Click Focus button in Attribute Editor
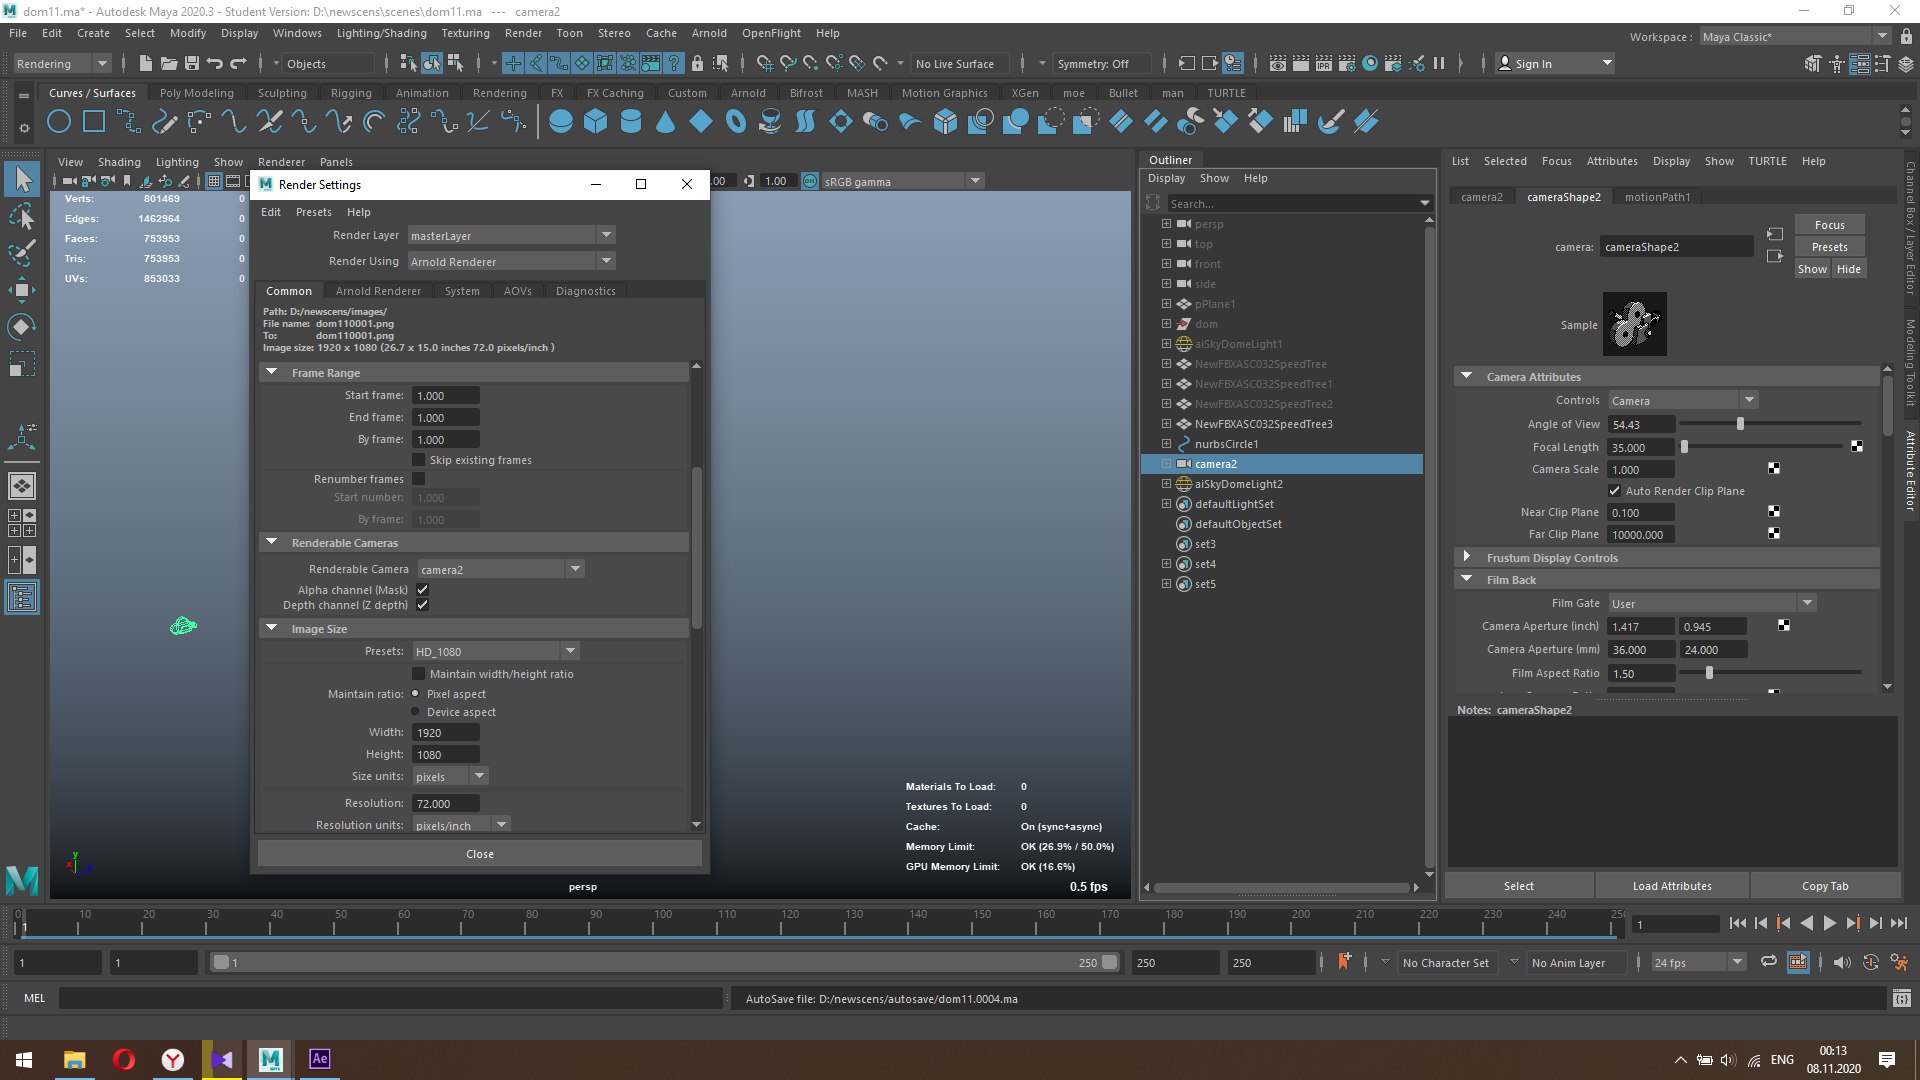This screenshot has height=1080, width=1920. [1829, 225]
